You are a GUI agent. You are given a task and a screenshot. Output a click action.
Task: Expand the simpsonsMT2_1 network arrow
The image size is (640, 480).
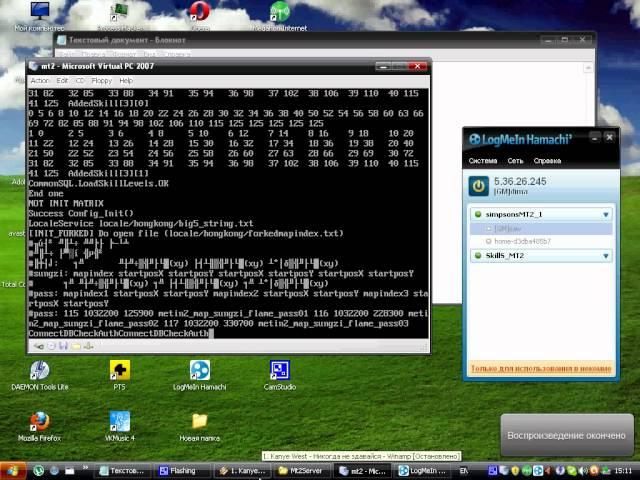click(606, 214)
